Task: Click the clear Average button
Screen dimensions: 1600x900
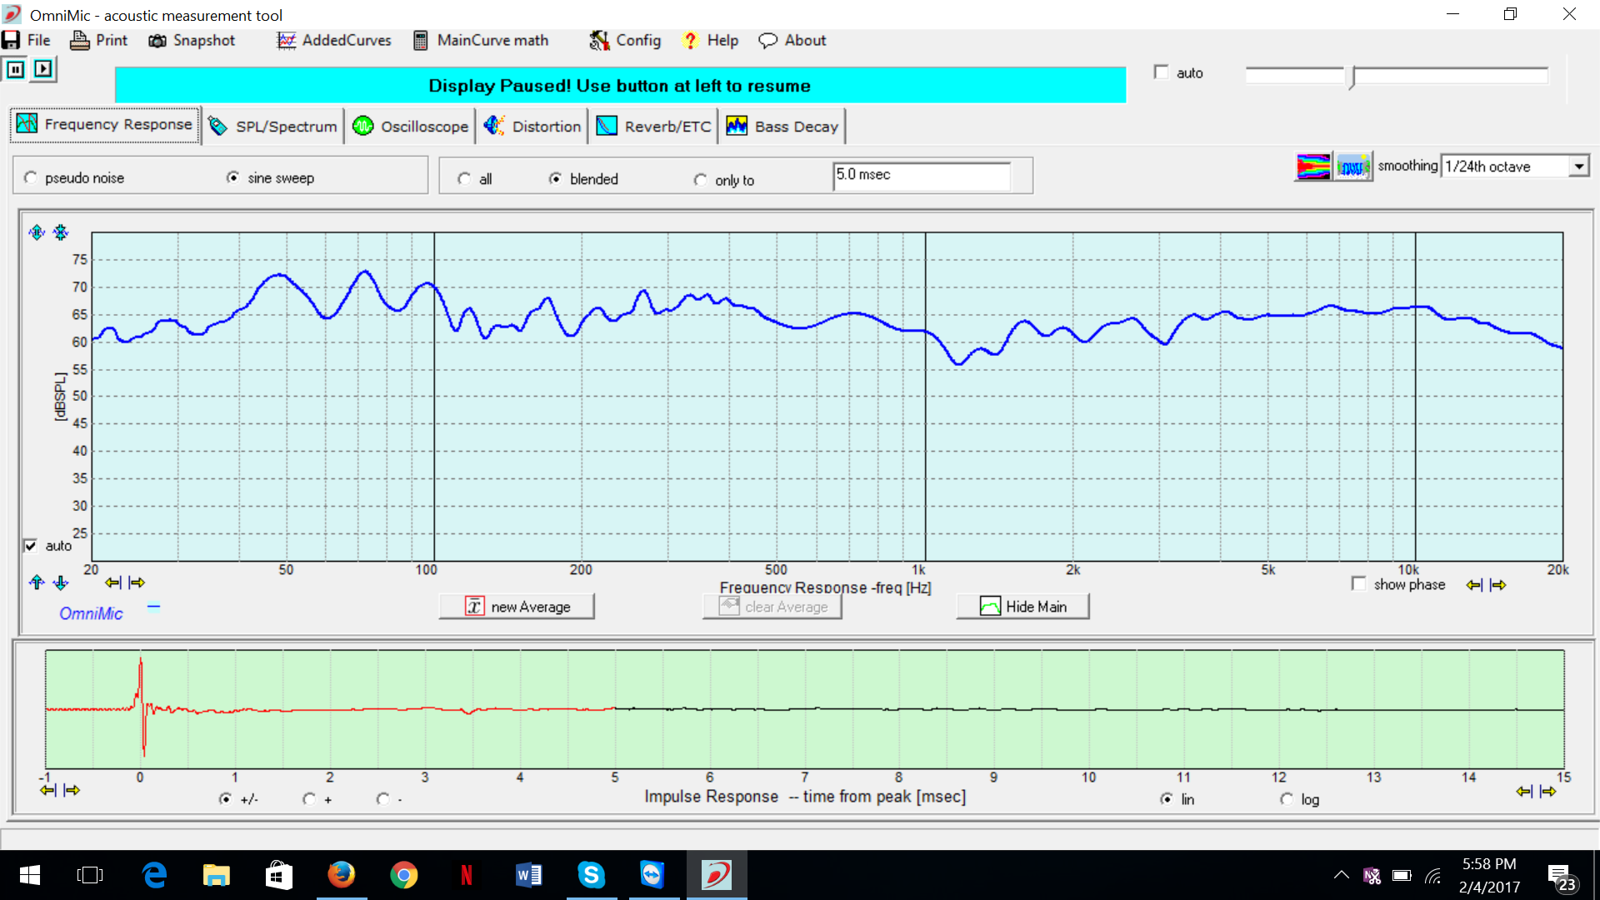Action: point(772,606)
